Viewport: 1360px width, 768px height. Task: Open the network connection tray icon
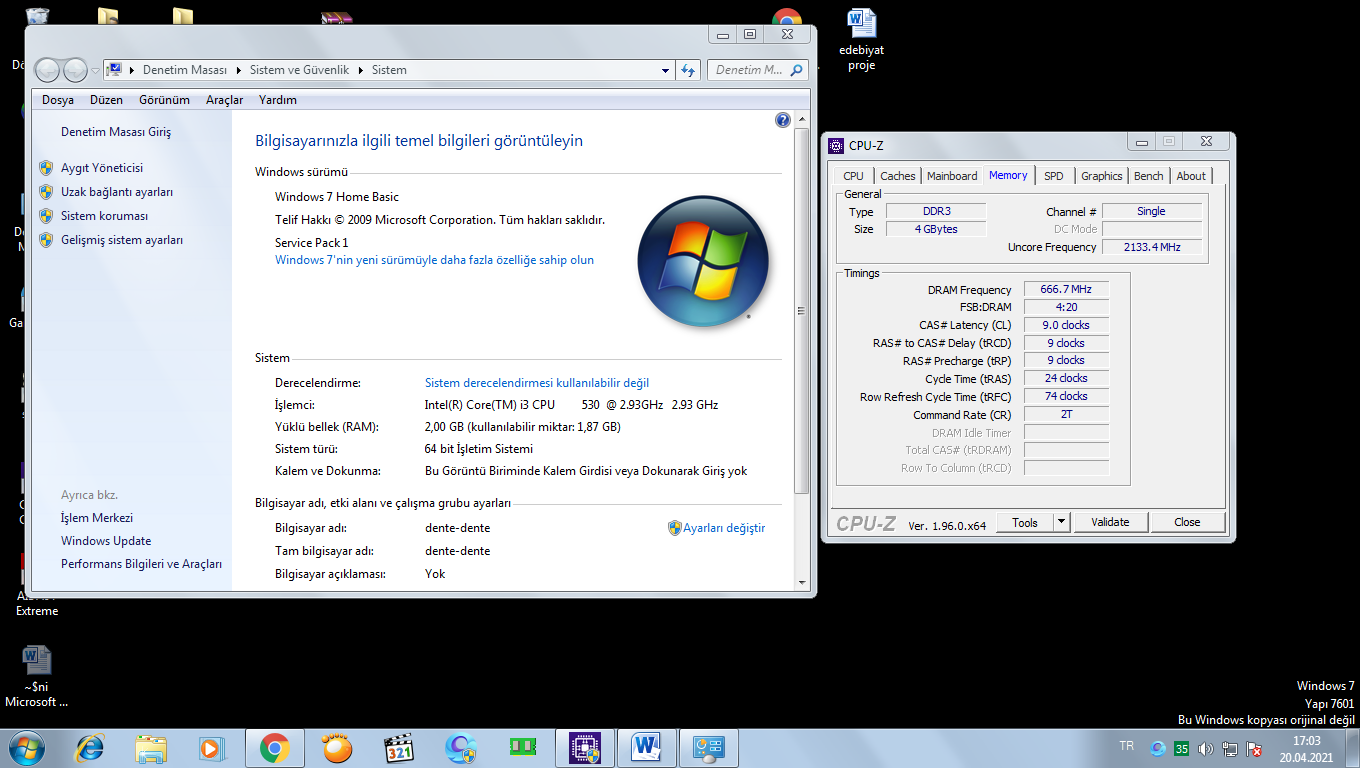coord(1229,749)
